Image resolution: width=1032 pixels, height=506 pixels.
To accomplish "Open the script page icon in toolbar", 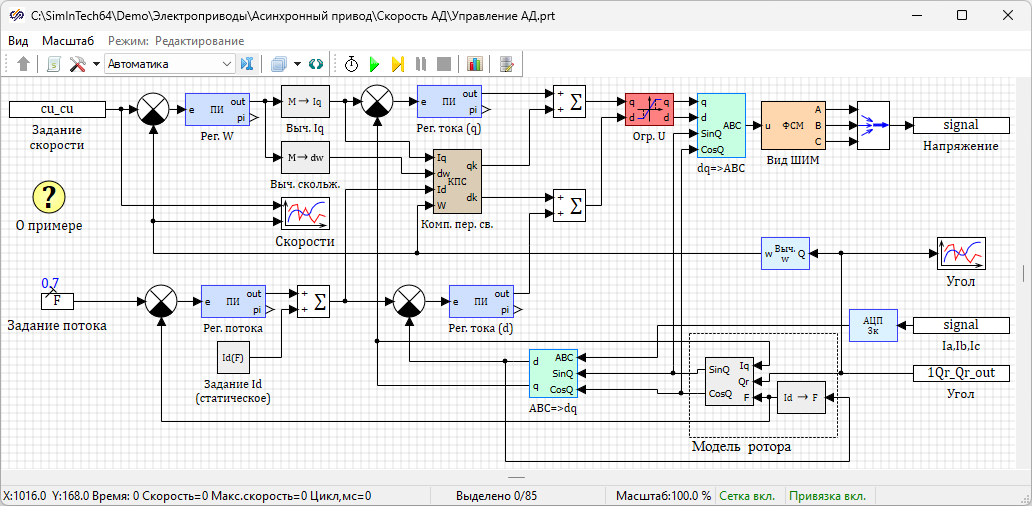I will 54,64.
